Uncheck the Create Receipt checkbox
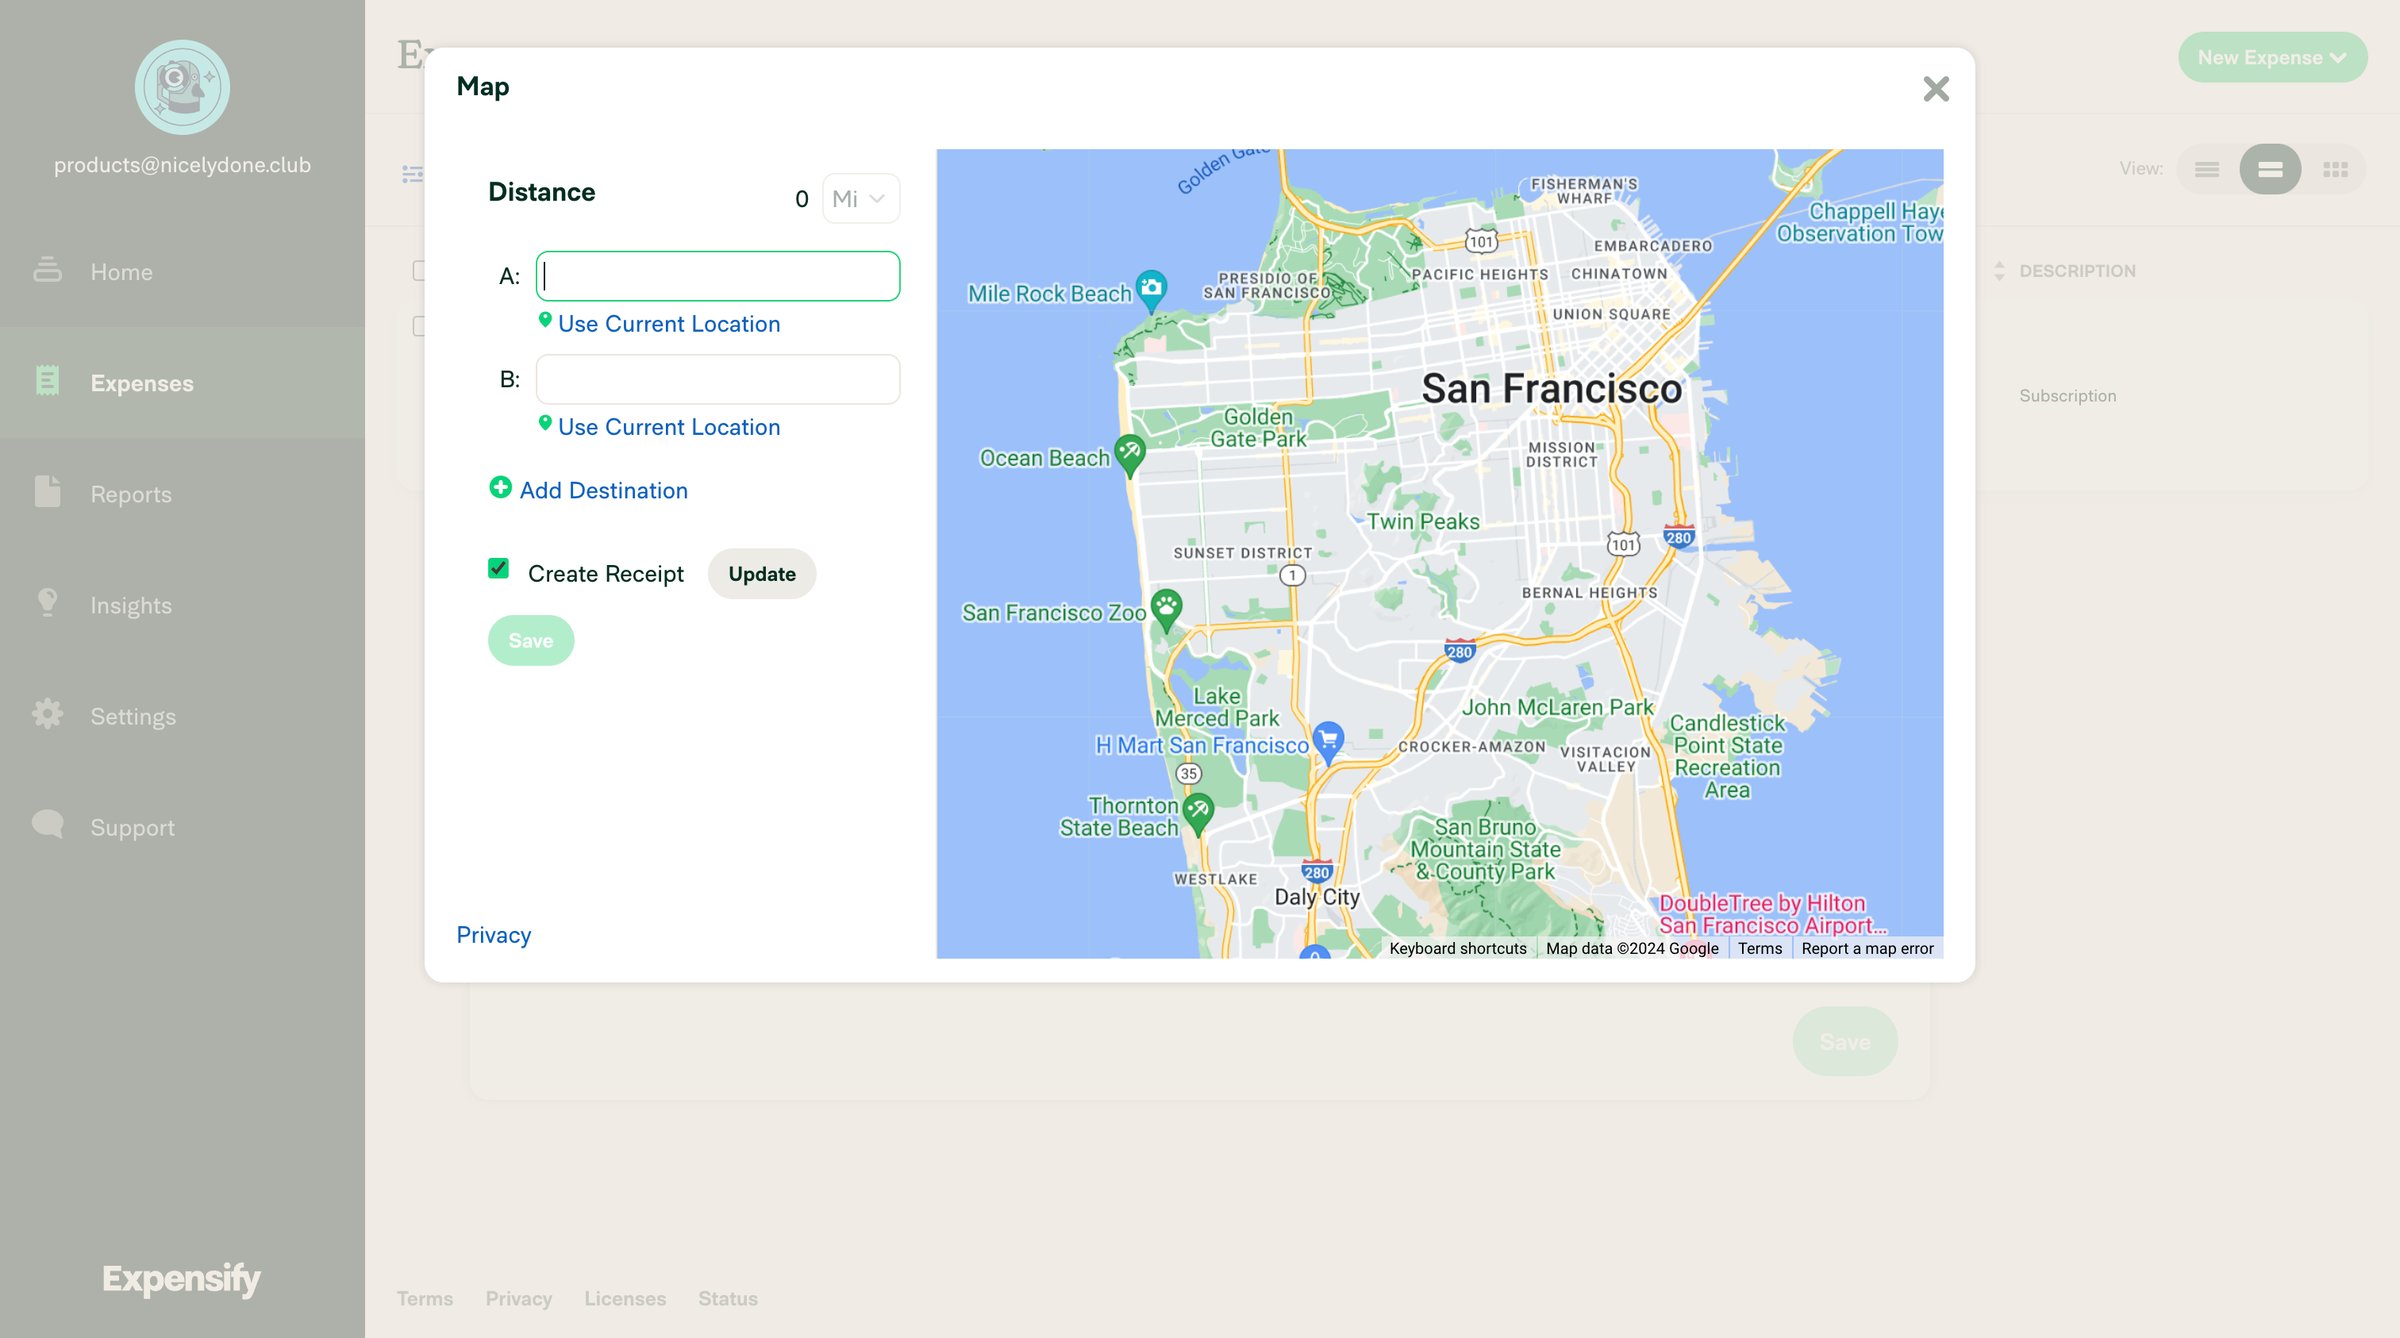The width and height of the screenshot is (2400, 1338). click(498, 569)
